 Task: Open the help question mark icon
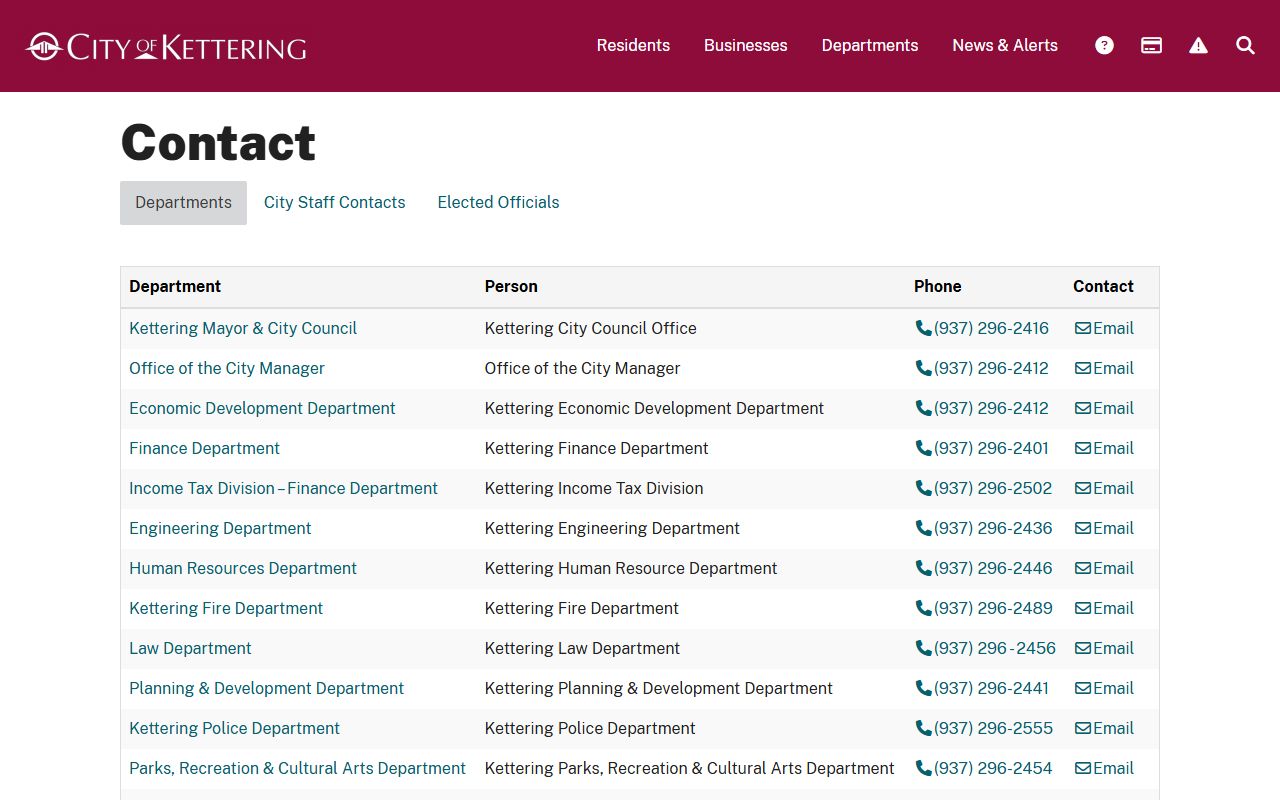[x=1104, y=45]
